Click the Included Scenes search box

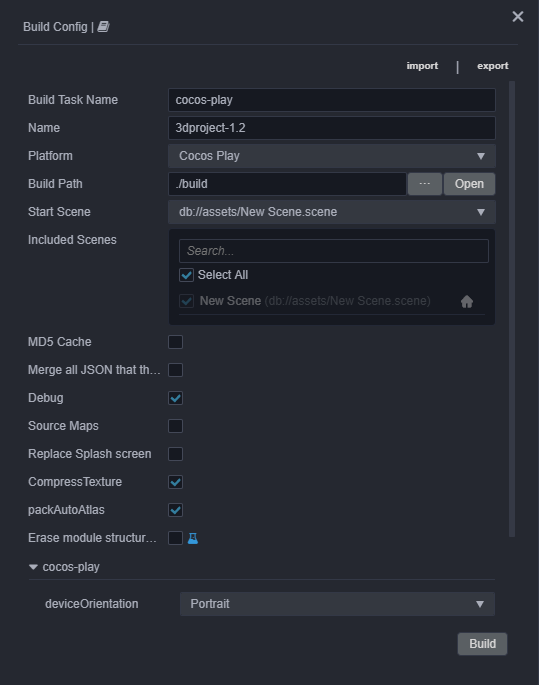tap(334, 251)
